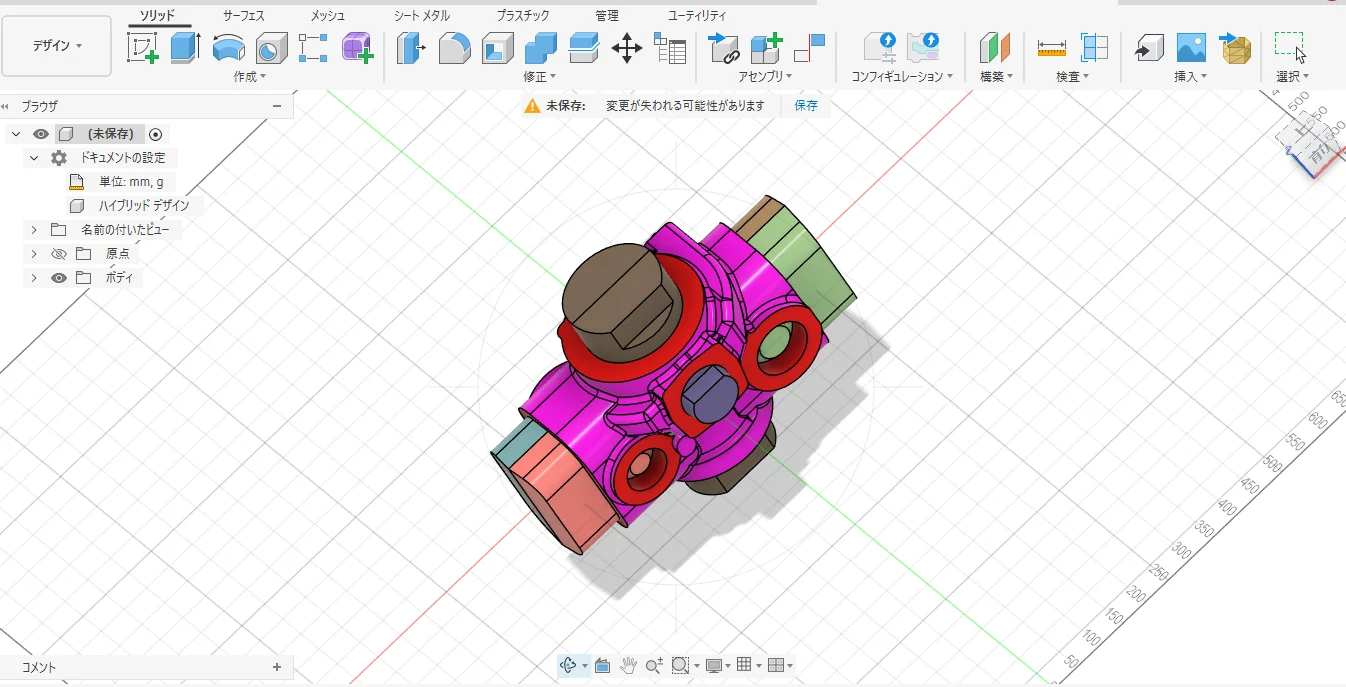Select the Press Pull tool icon
The image size is (1346, 687).
[x=412, y=47]
